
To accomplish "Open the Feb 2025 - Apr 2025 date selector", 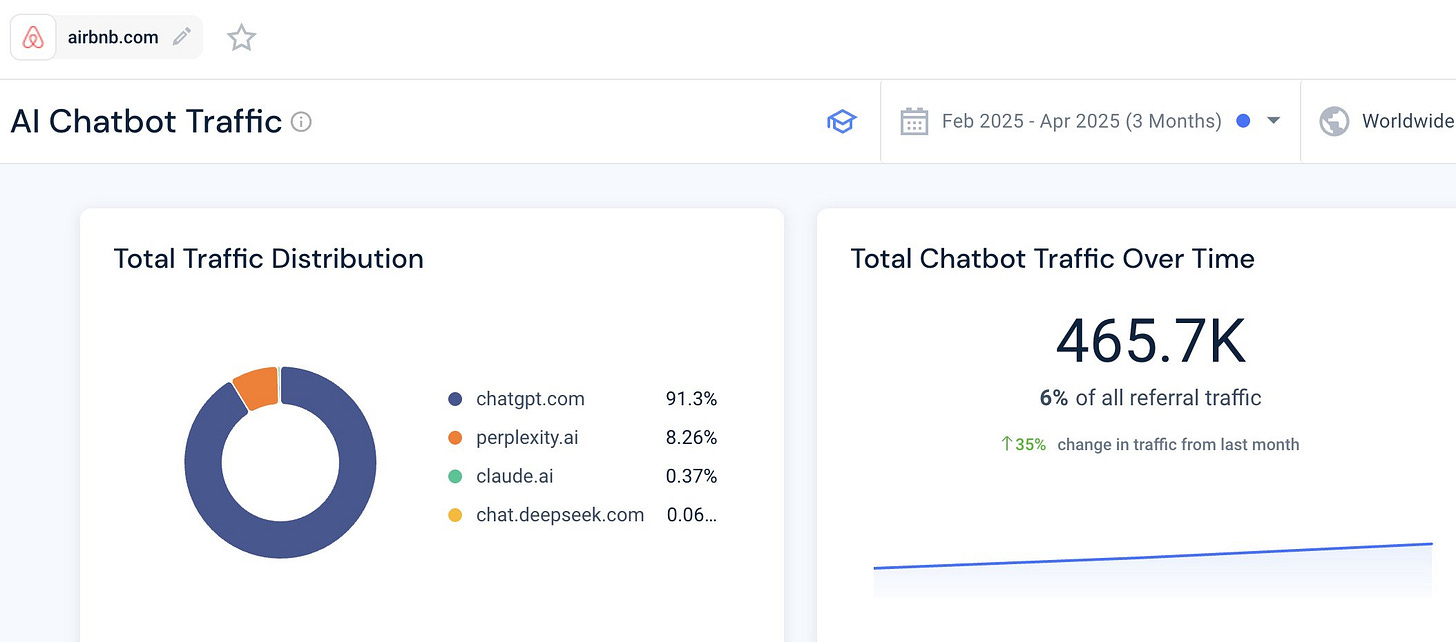I will click(x=1090, y=122).
